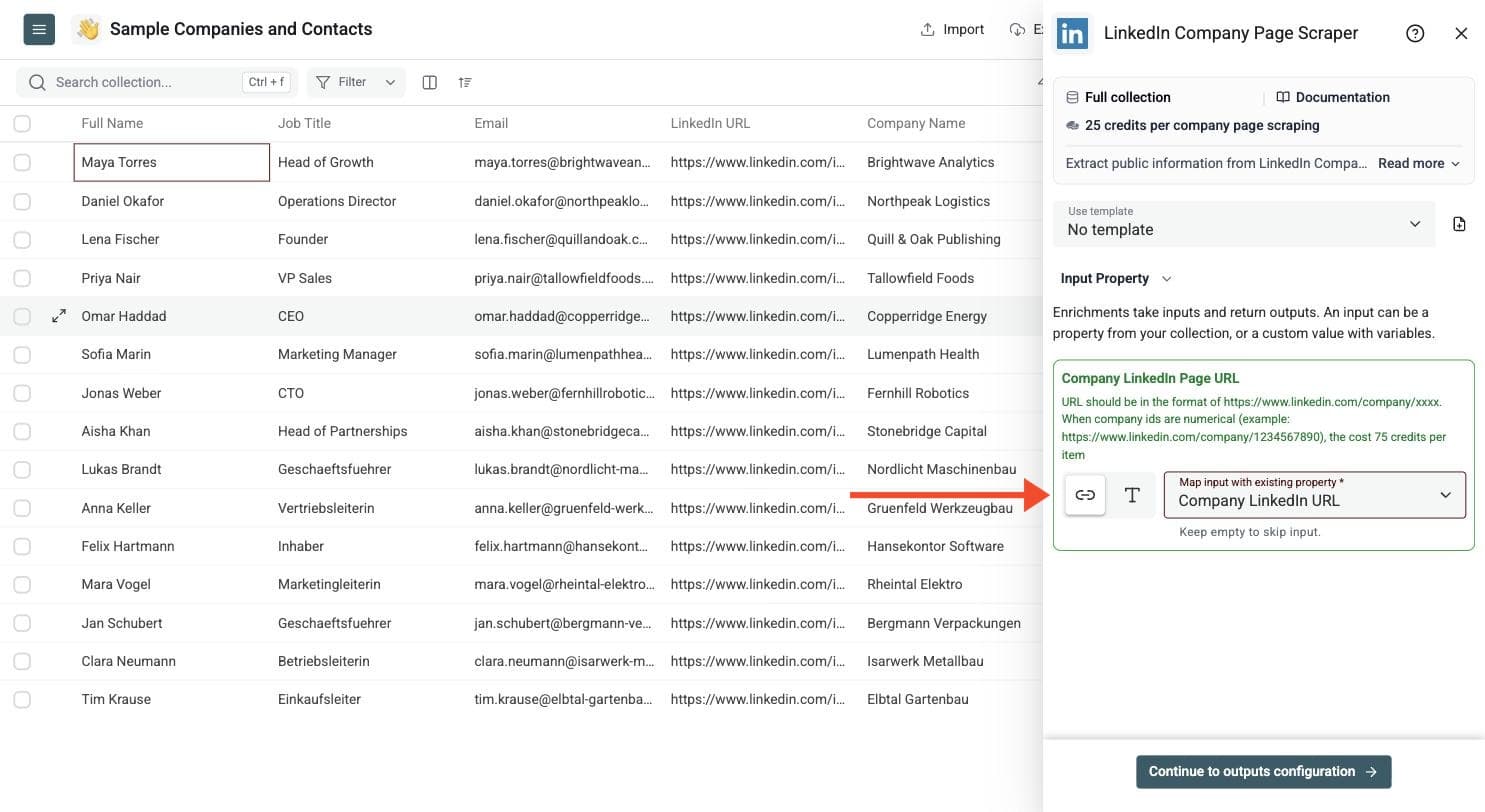Open the Use template dropdown
Screen dimensions: 1485x812
click(1244, 224)
